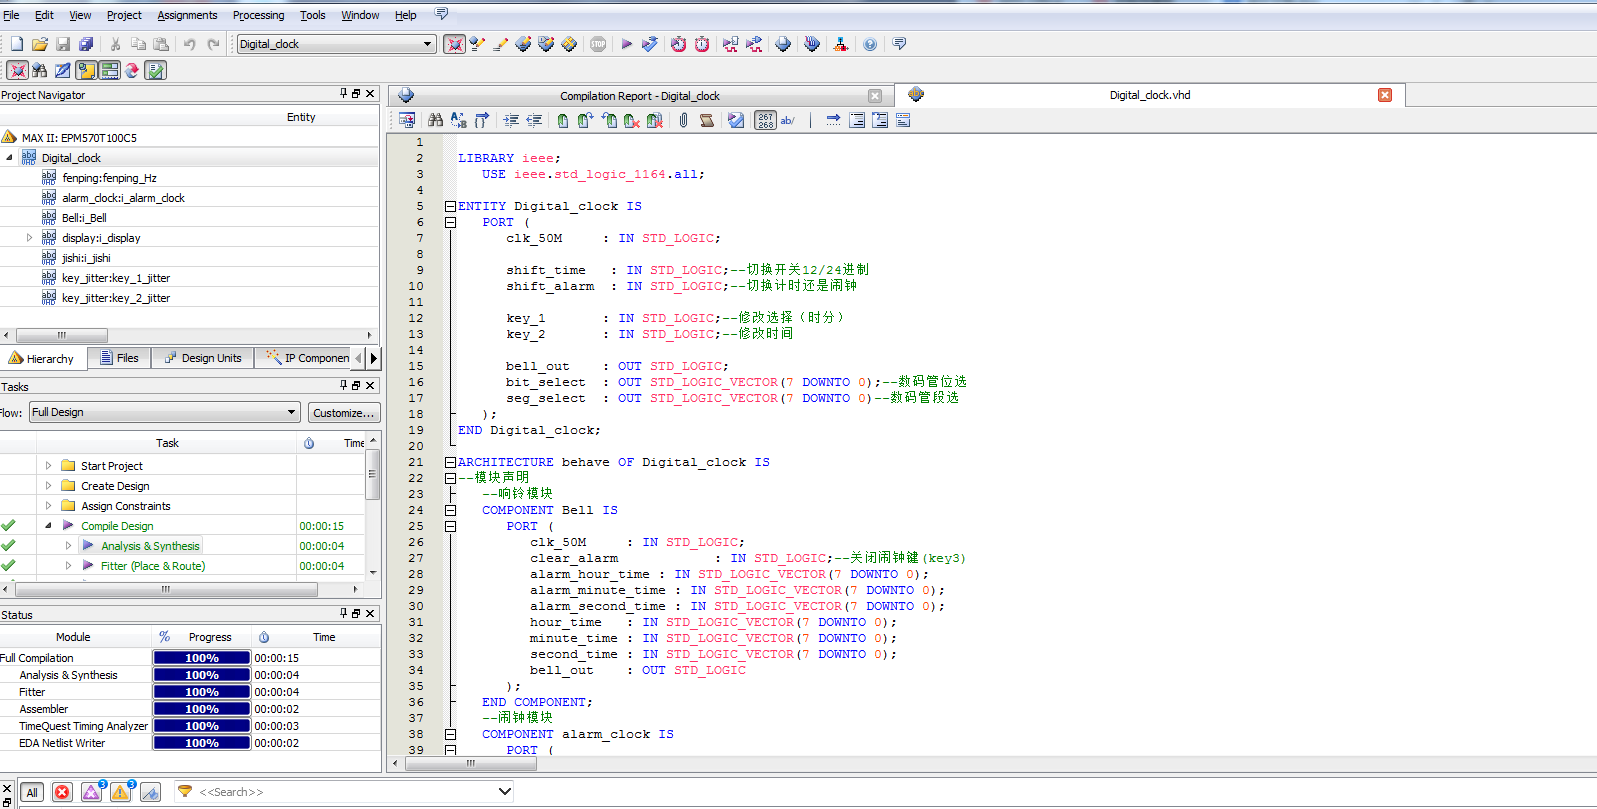The width and height of the screenshot is (1597, 809).
Task: Click the Start Compilation play icon
Action: tap(627, 44)
